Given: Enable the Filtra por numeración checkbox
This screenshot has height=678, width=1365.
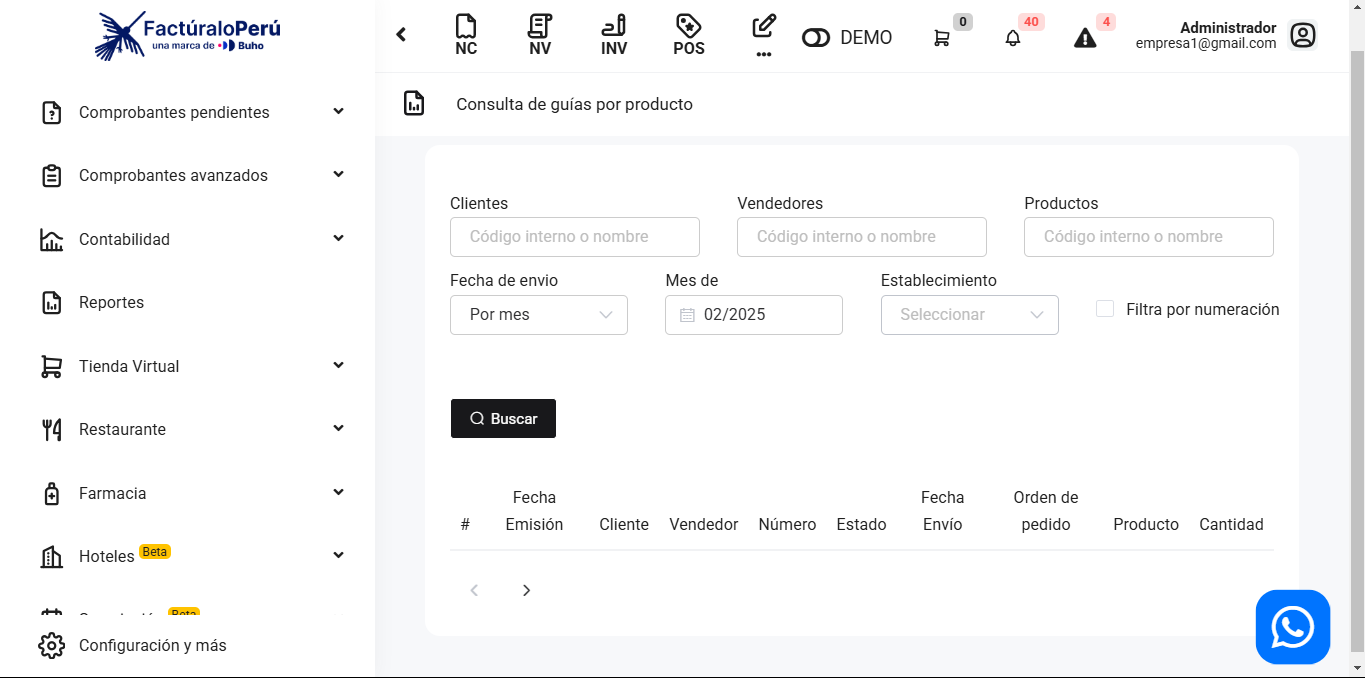Looking at the screenshot, I should 1105,309.
